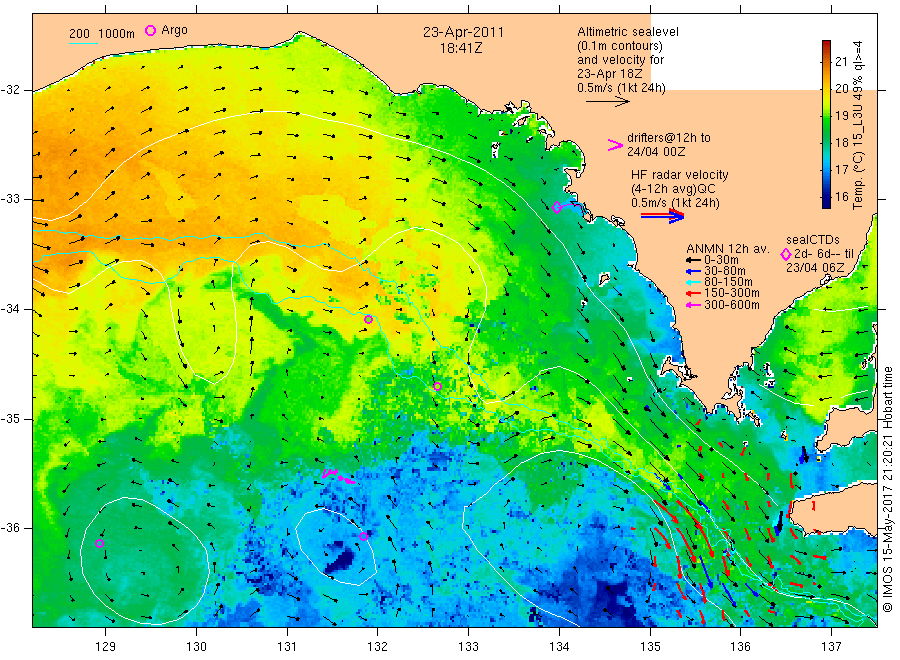Click the colorbar tick label 21

pos(841,61)
